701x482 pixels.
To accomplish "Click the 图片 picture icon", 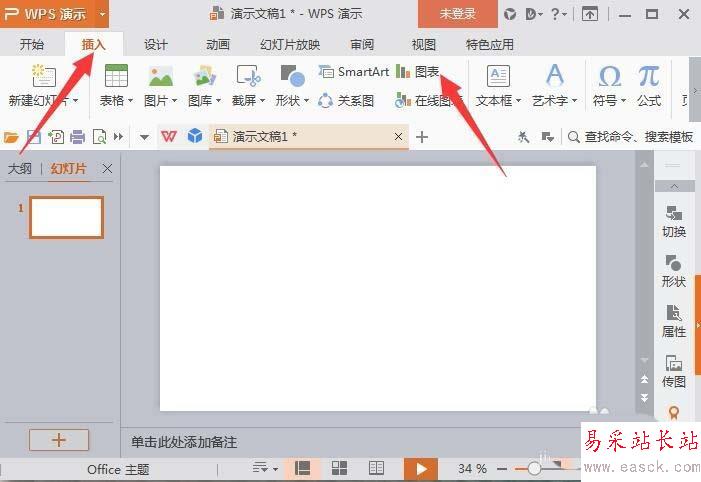I will click(x=161, y=76).
